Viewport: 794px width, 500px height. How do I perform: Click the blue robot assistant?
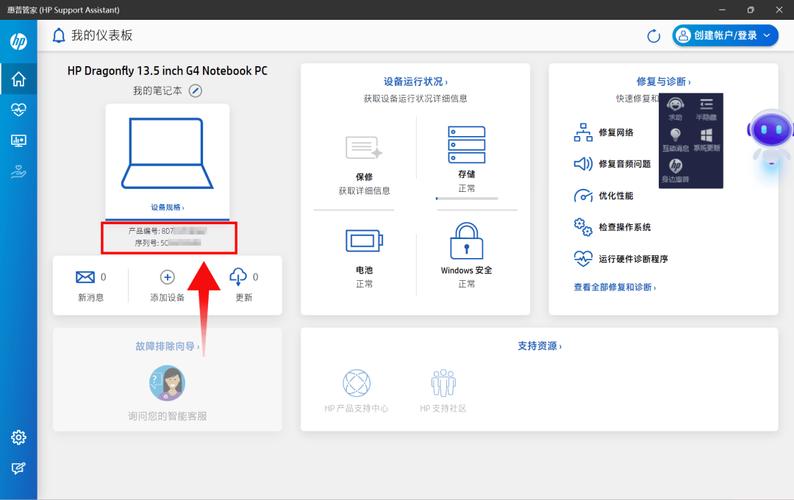[x=770, y=135]
